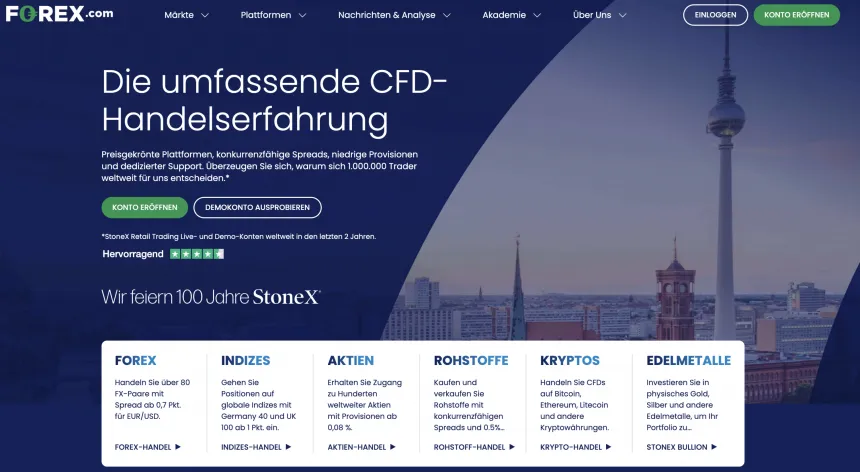Expand the Plattformen chevron

point(302,15)
